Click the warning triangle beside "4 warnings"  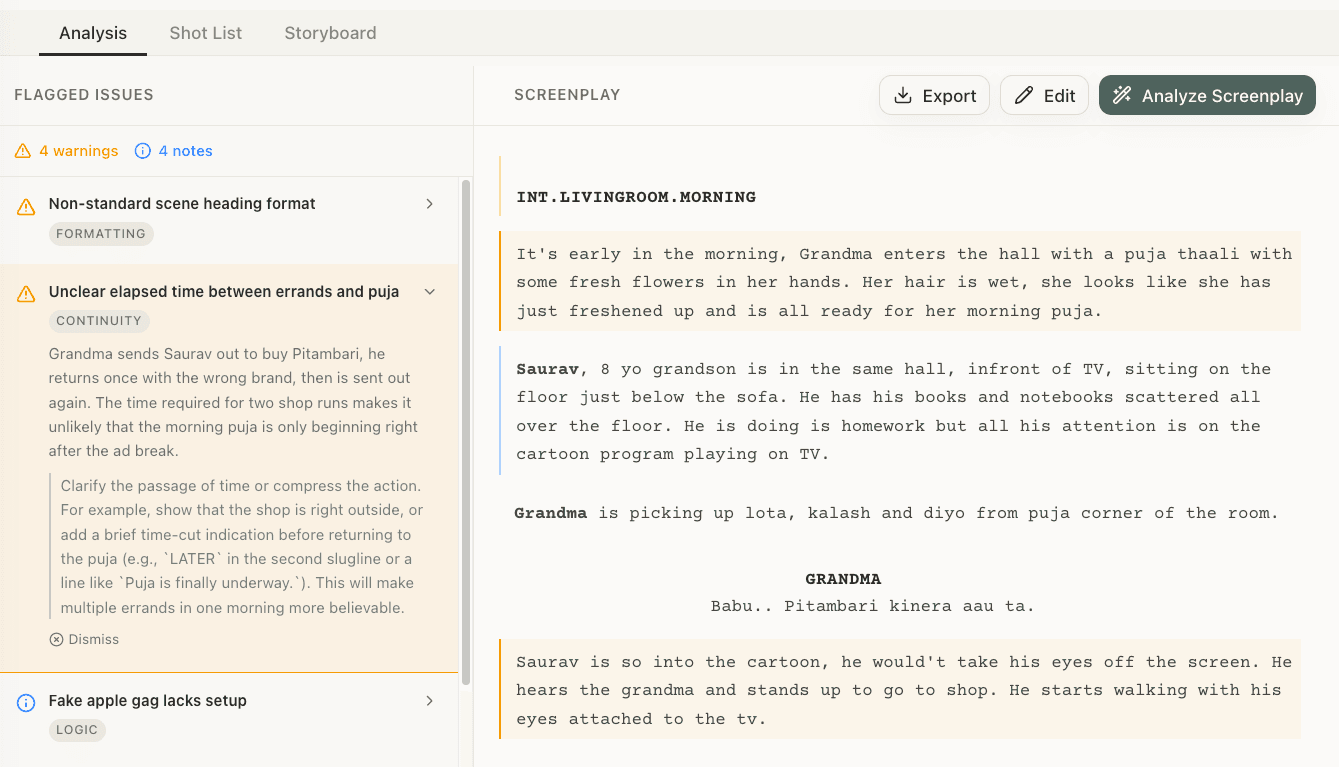pos(22,150)
